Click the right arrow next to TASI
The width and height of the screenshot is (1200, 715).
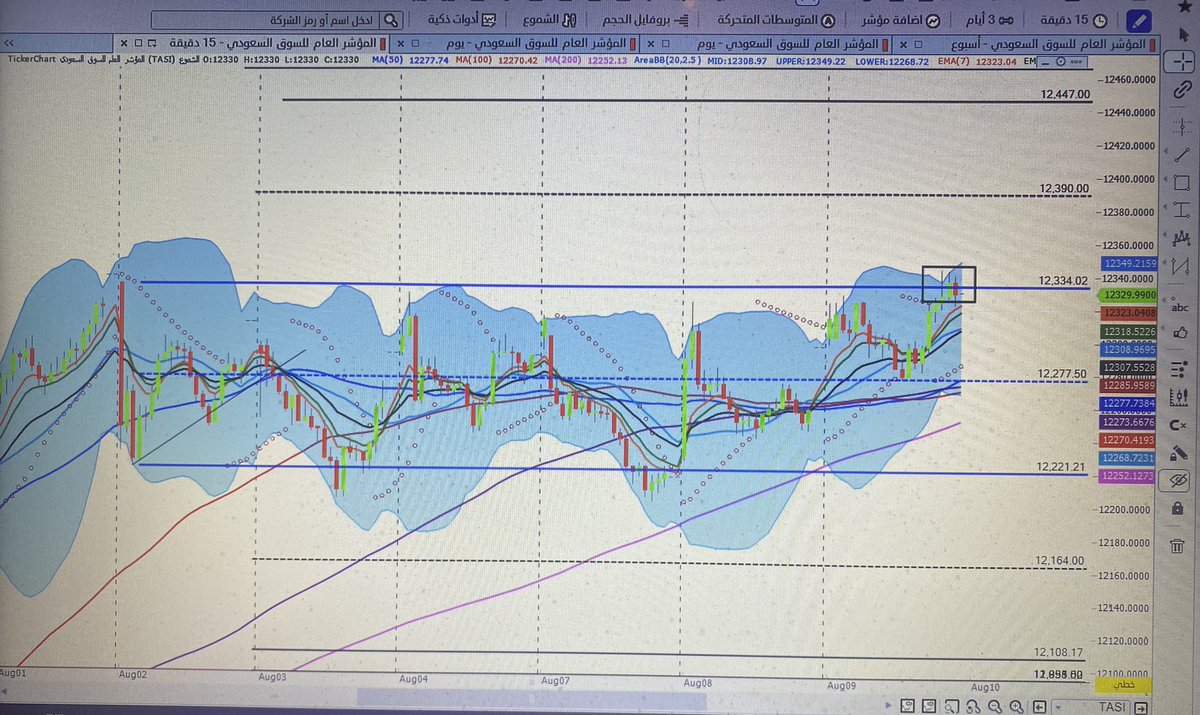[x=1140, y=707]
